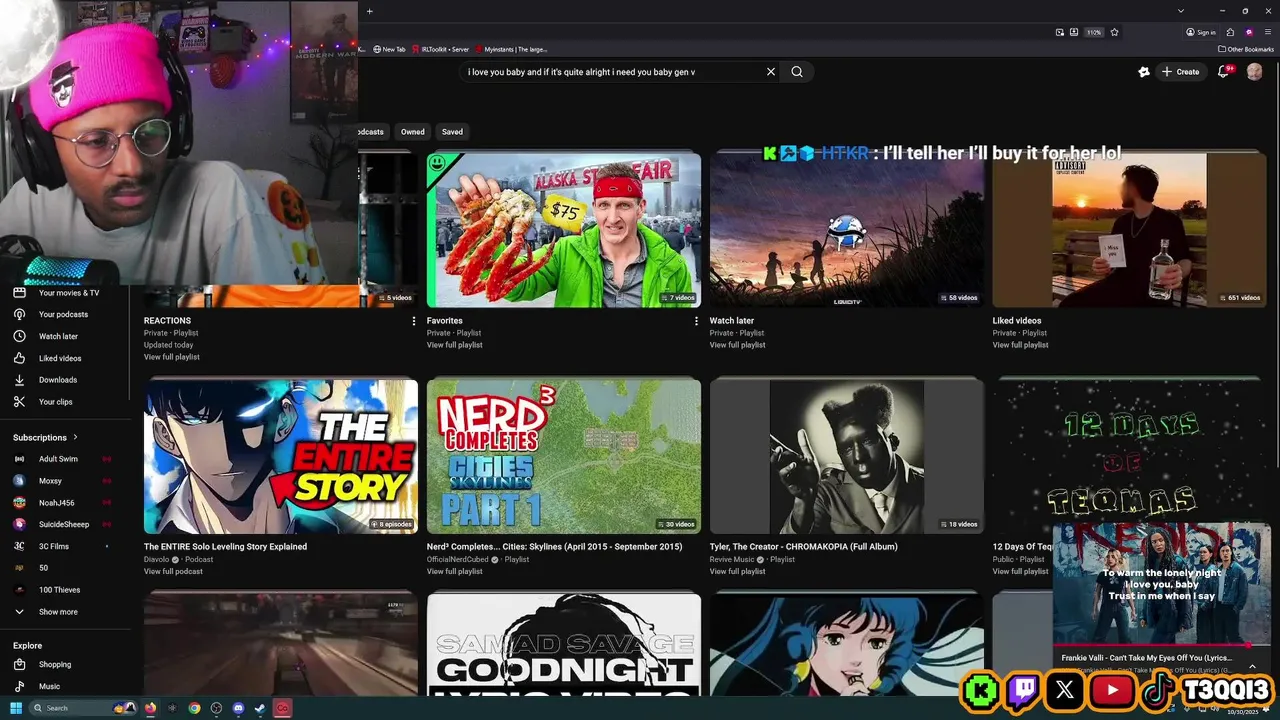Open NoahJ456 subscription channel
The width and height of the screenshot is (1280, 720).
click(65, 503)
